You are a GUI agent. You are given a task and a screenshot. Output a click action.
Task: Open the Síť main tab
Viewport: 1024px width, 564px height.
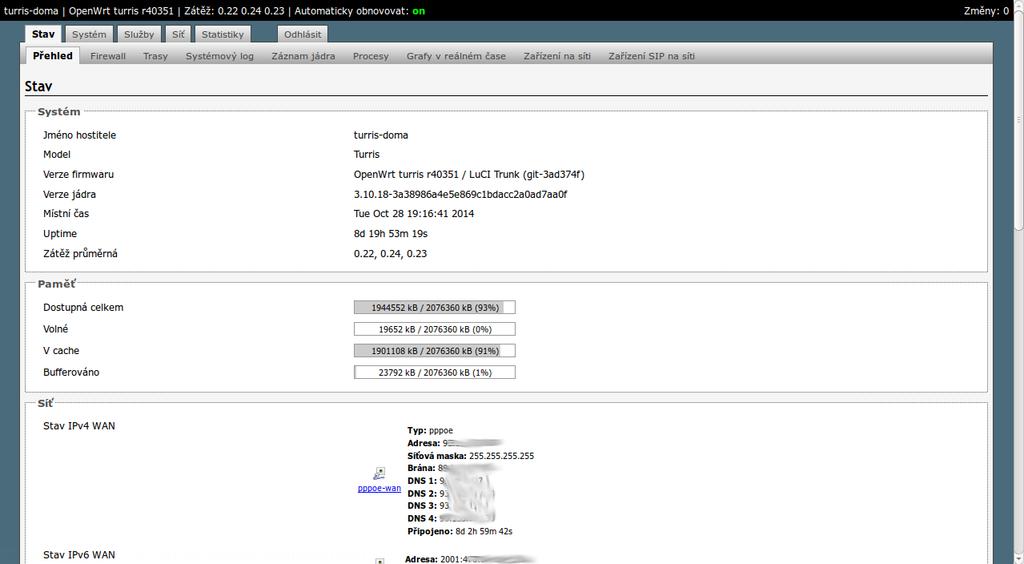[178, 35]
